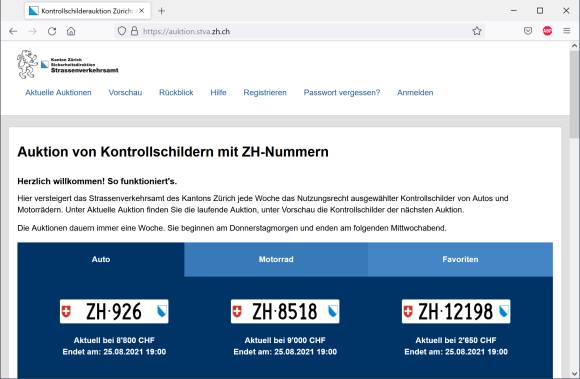Click the 'Aktuell bei 9'000 CHF' text
This screenshot has height=379, width=580.
point(285,340)
